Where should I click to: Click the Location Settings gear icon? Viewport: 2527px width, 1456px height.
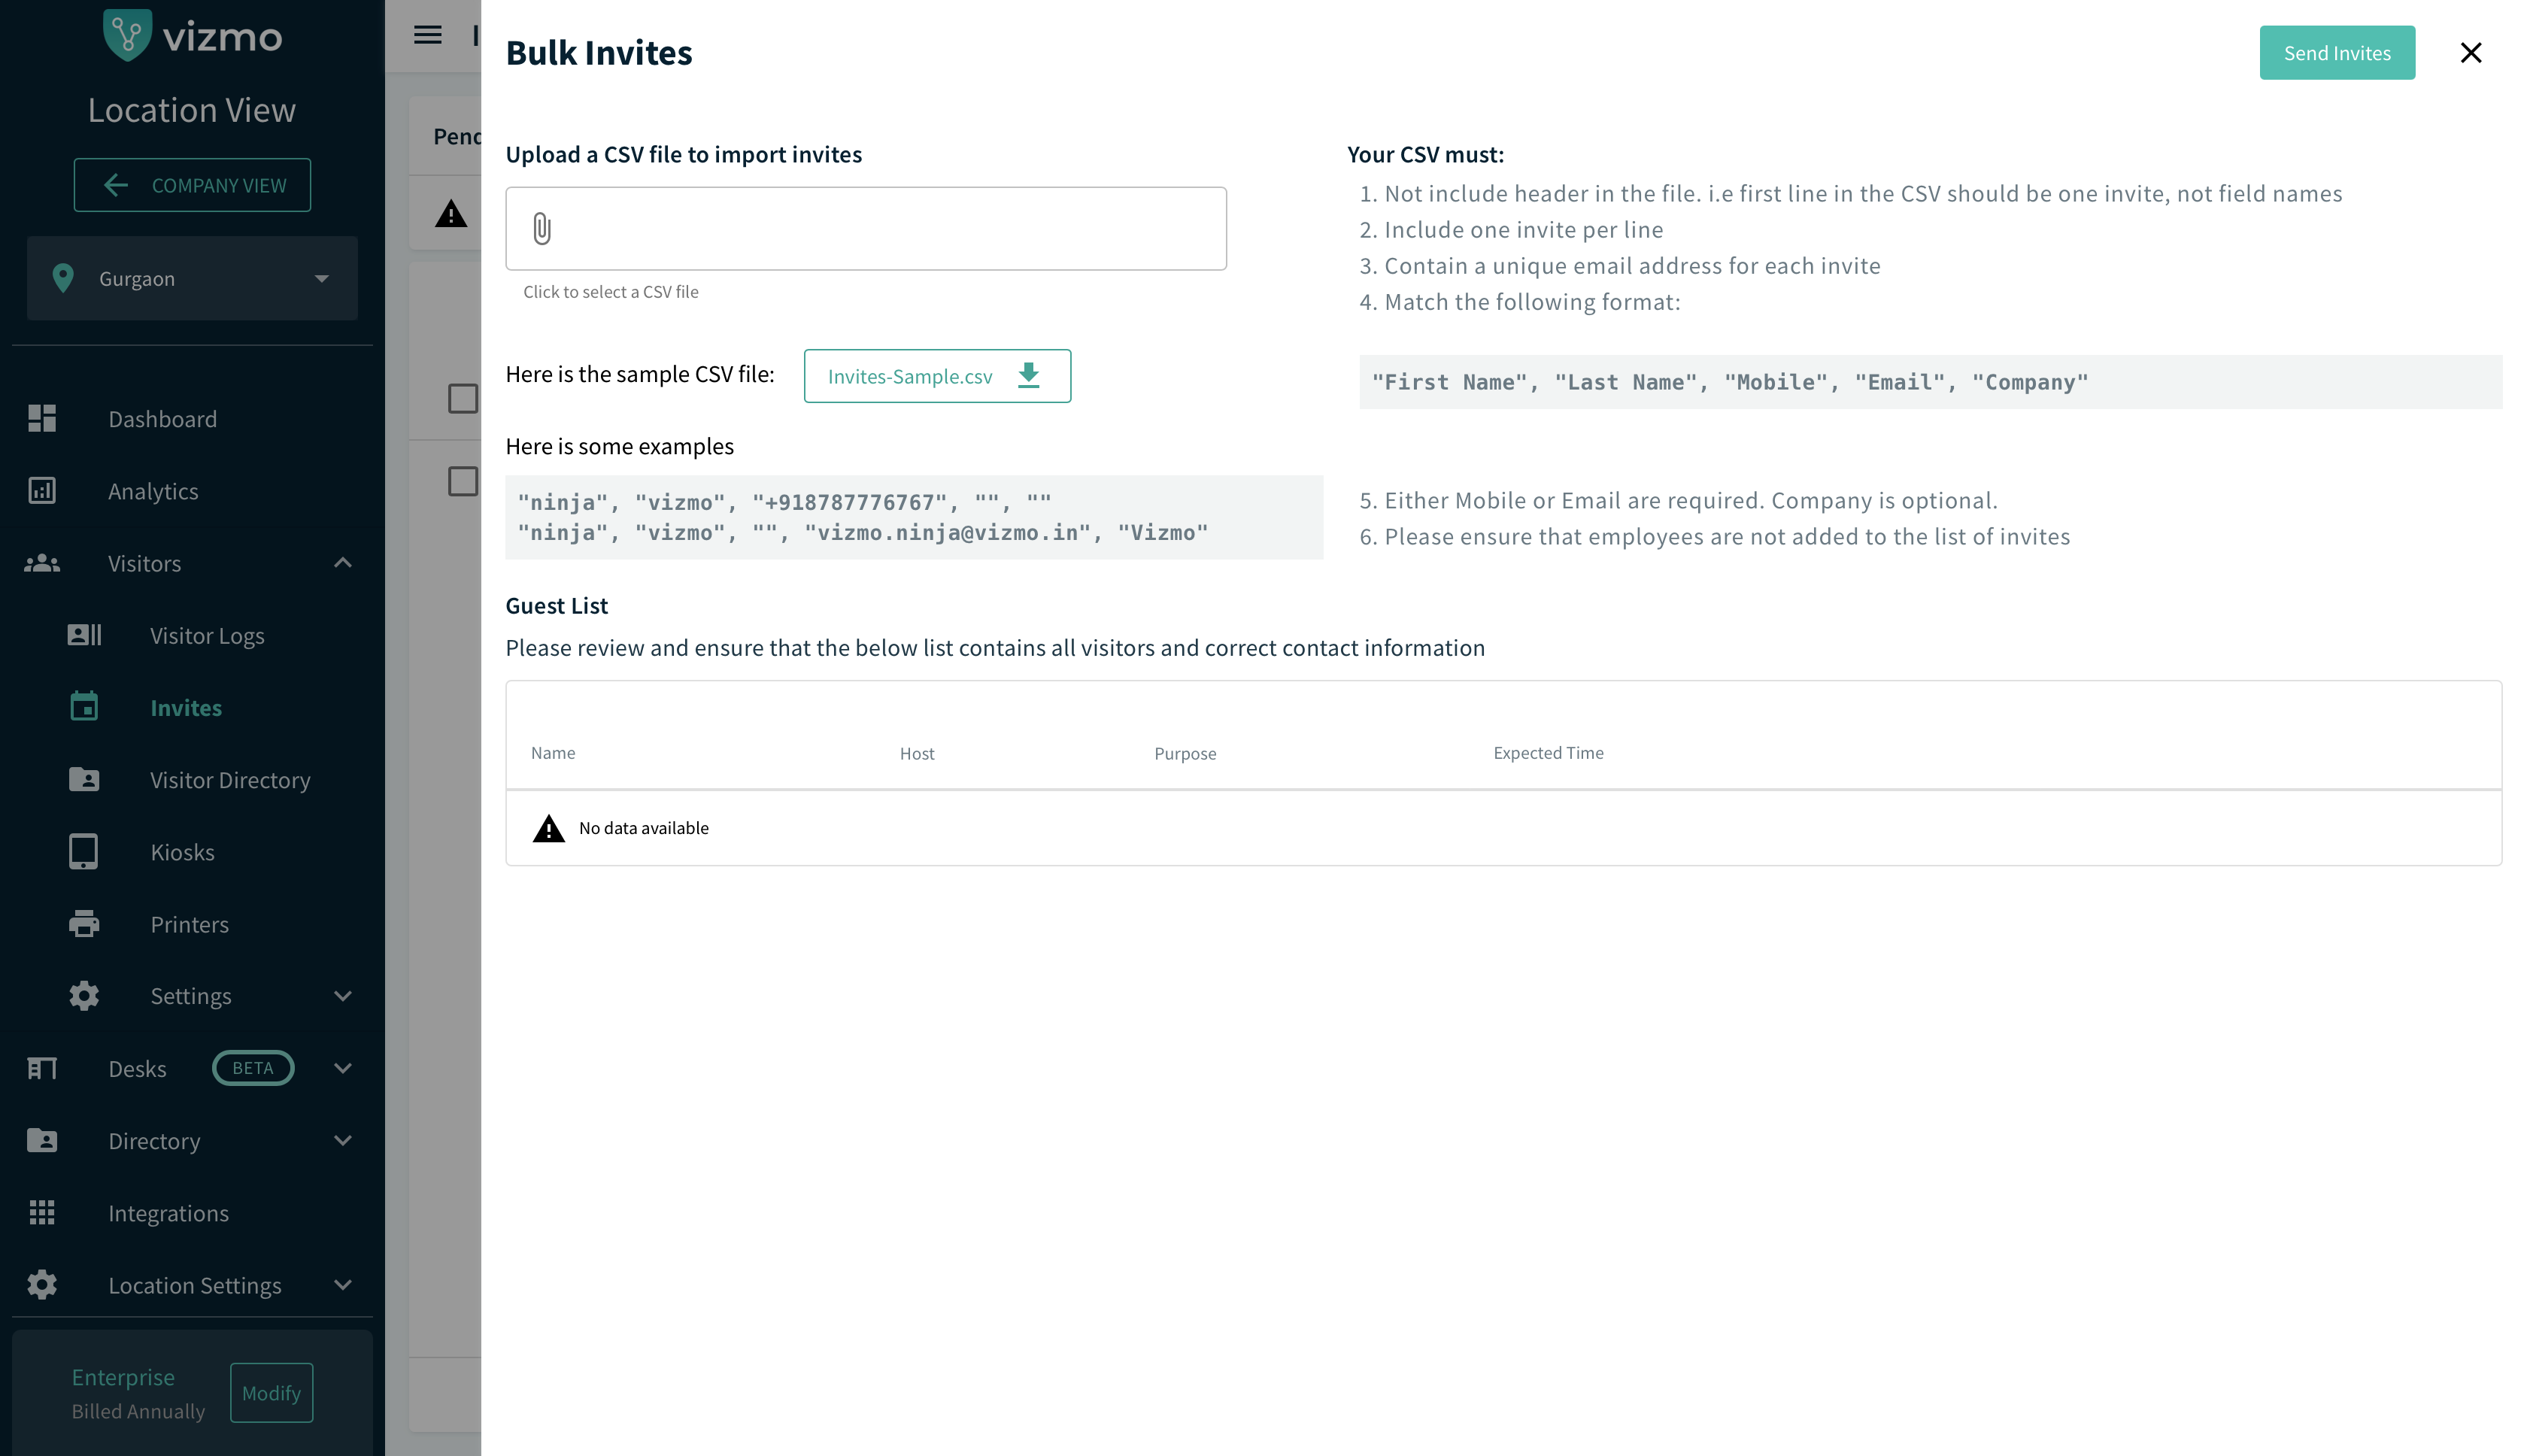click(42, 1284)
